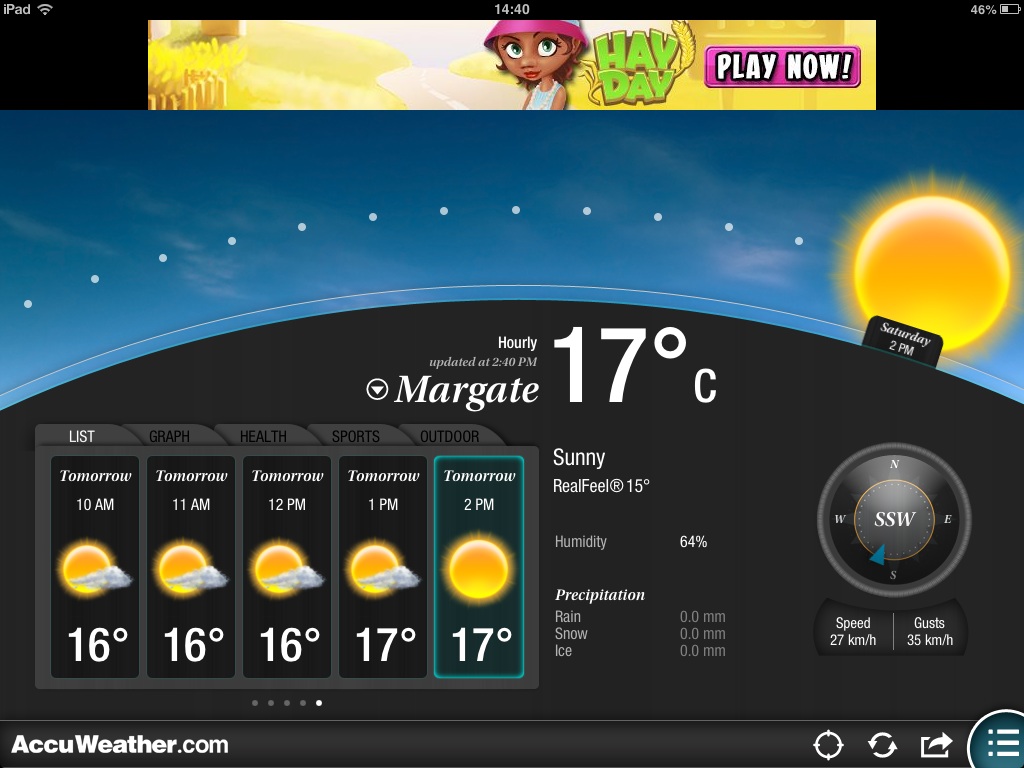Click 'updated at 2:40 PM' text
This screenshot has width=1024, height=768.
click(483, 362)
